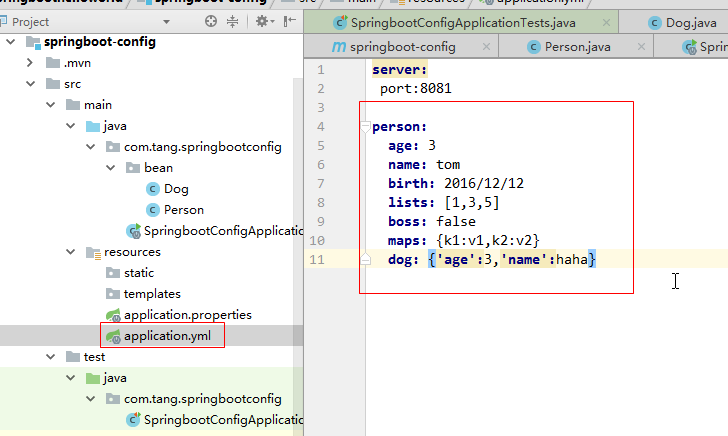Click the bean package icon

[133, 168]
